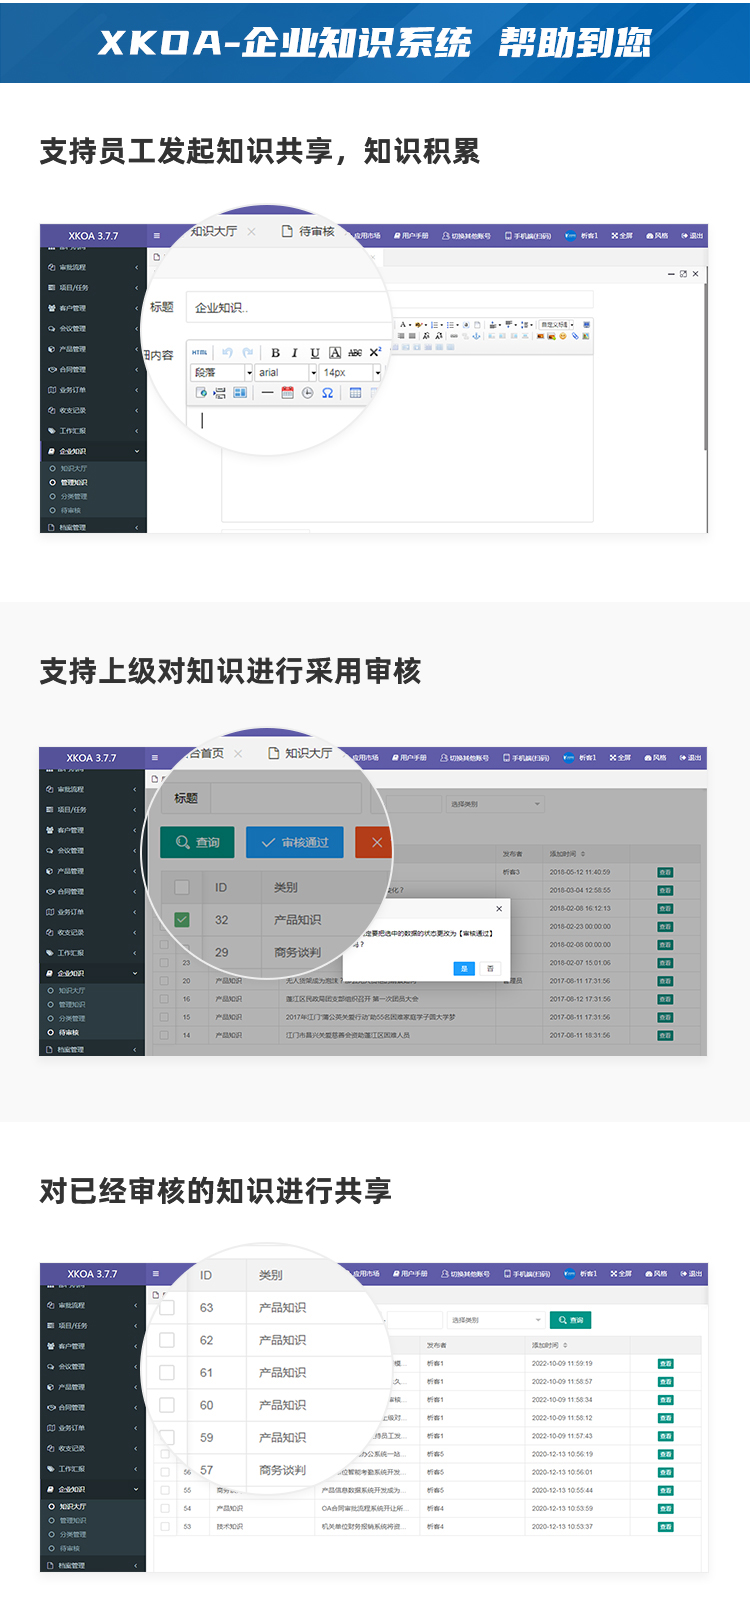Open the 段落 paragraph format dropdown
The image size is (750, 1622).
pyautogui.click(x=222, y=373)
